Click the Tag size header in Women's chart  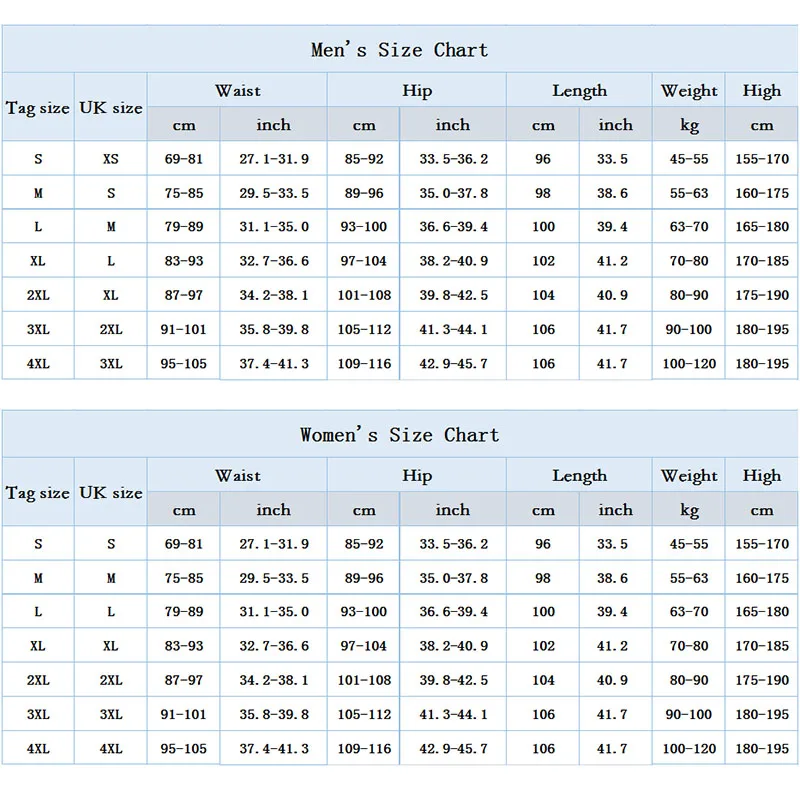(38, 493)
